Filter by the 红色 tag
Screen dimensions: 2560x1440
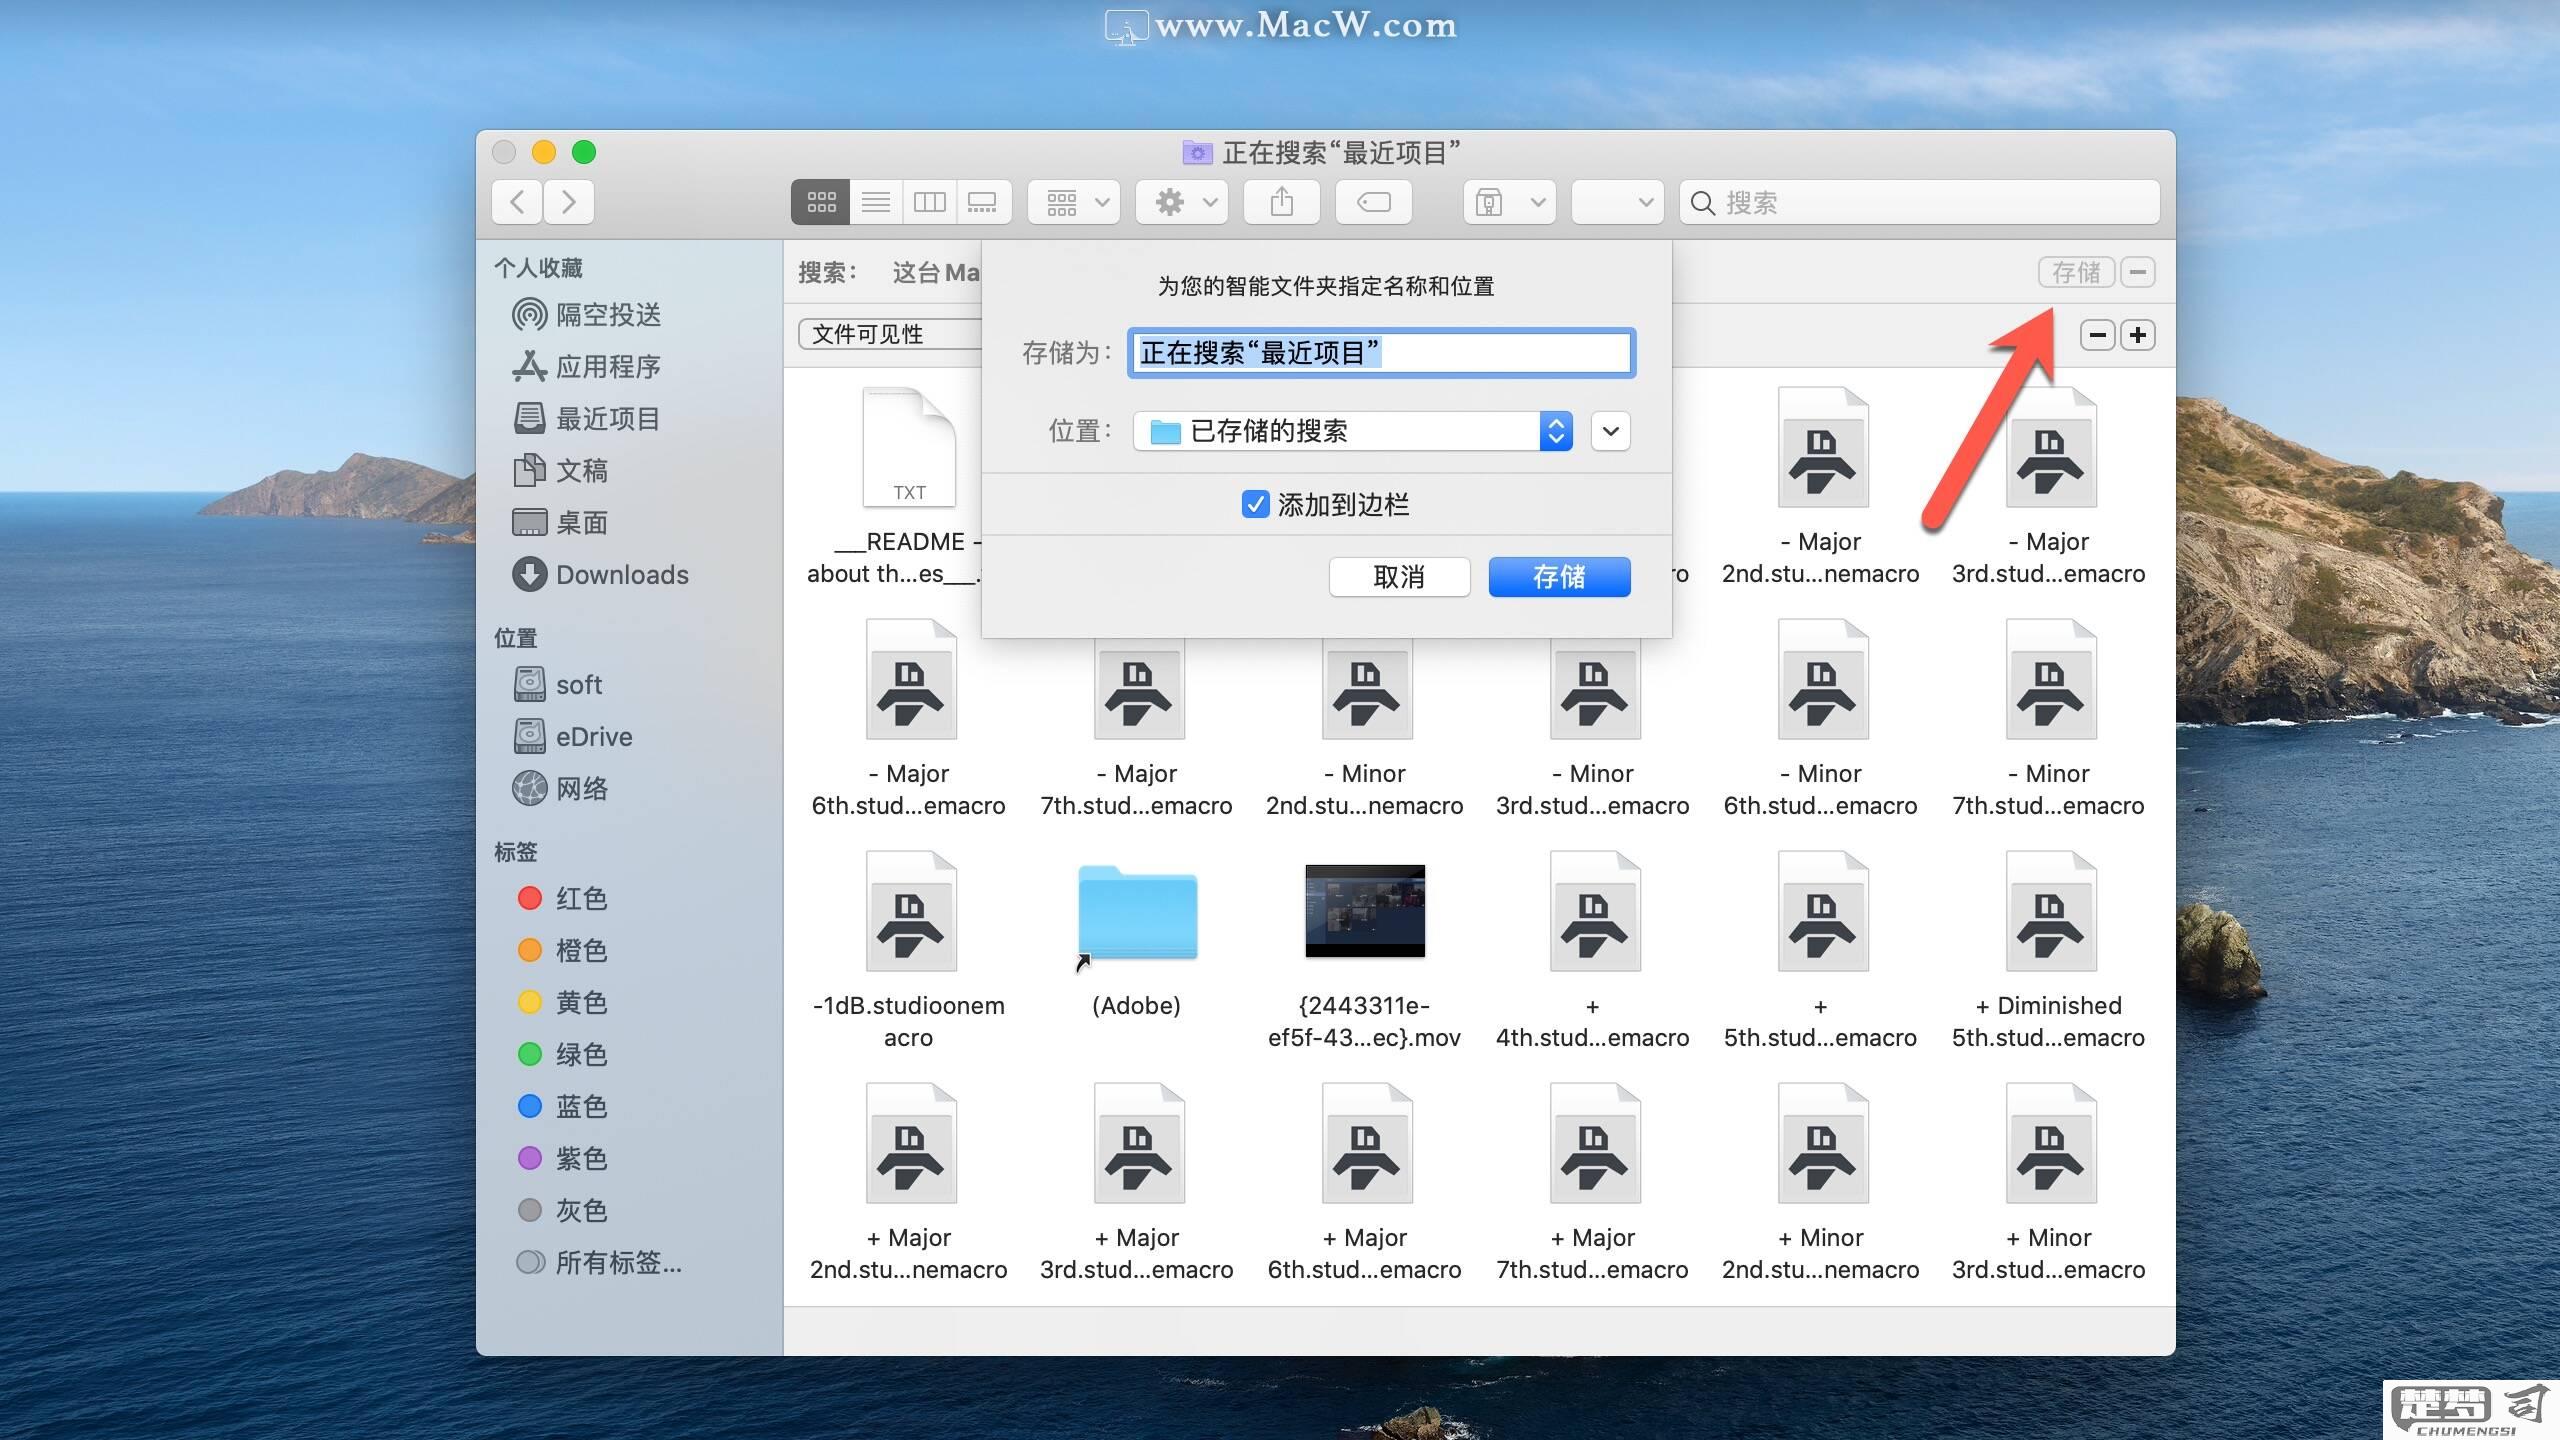pos(562,899)
